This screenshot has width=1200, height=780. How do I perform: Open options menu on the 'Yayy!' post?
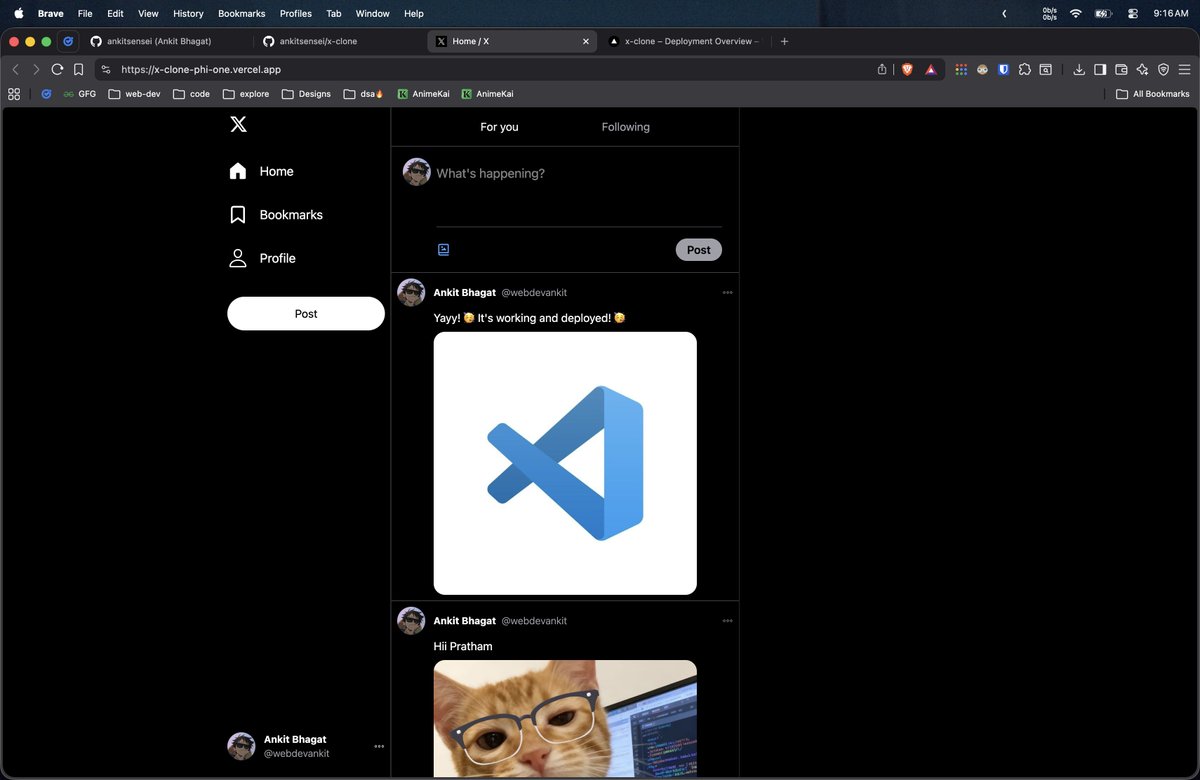(x=727, y=293)
